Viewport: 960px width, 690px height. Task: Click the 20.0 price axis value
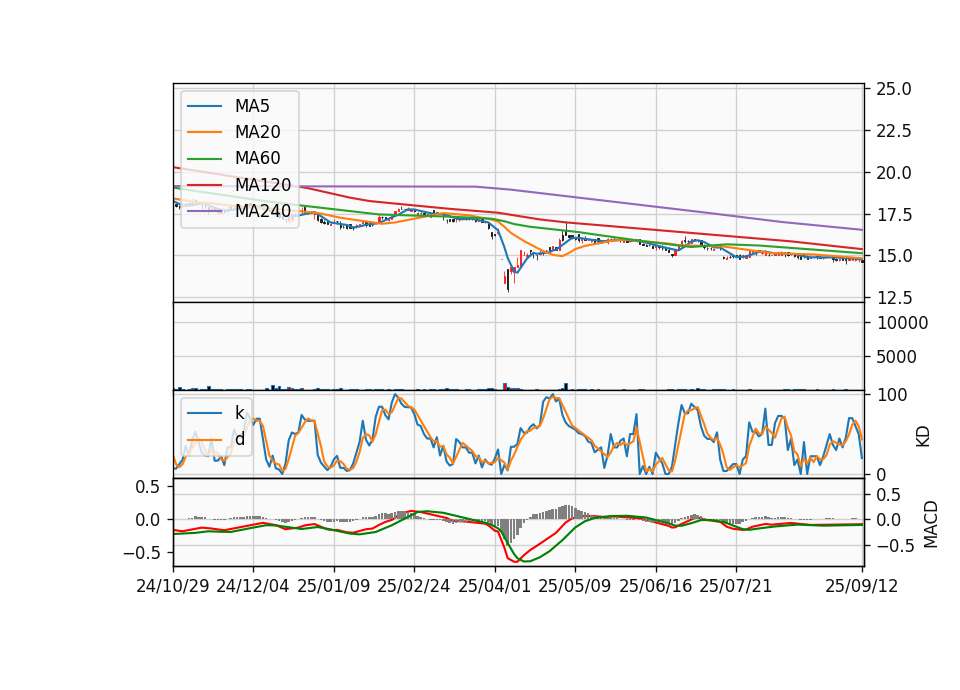tap(894, 173)
